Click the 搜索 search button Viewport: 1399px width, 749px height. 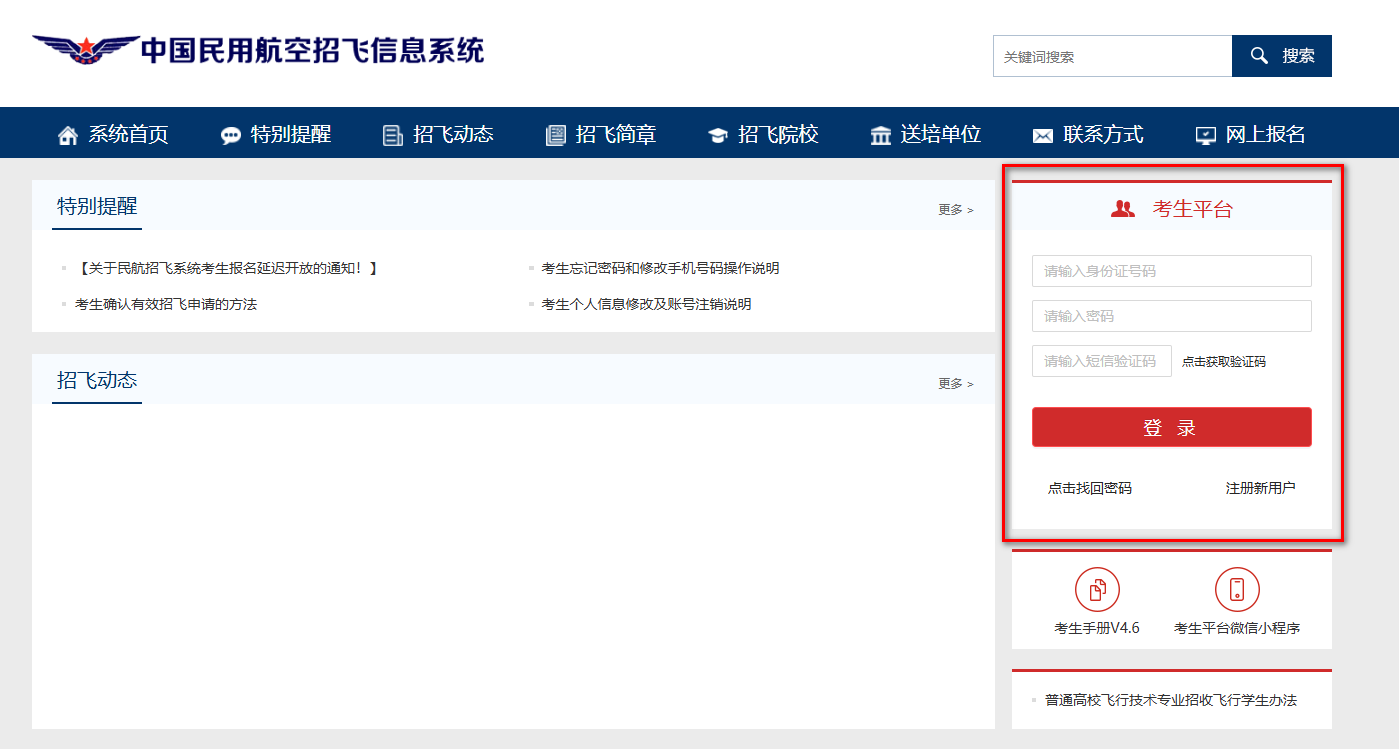pyautogui.click(x=1282, y=56)
